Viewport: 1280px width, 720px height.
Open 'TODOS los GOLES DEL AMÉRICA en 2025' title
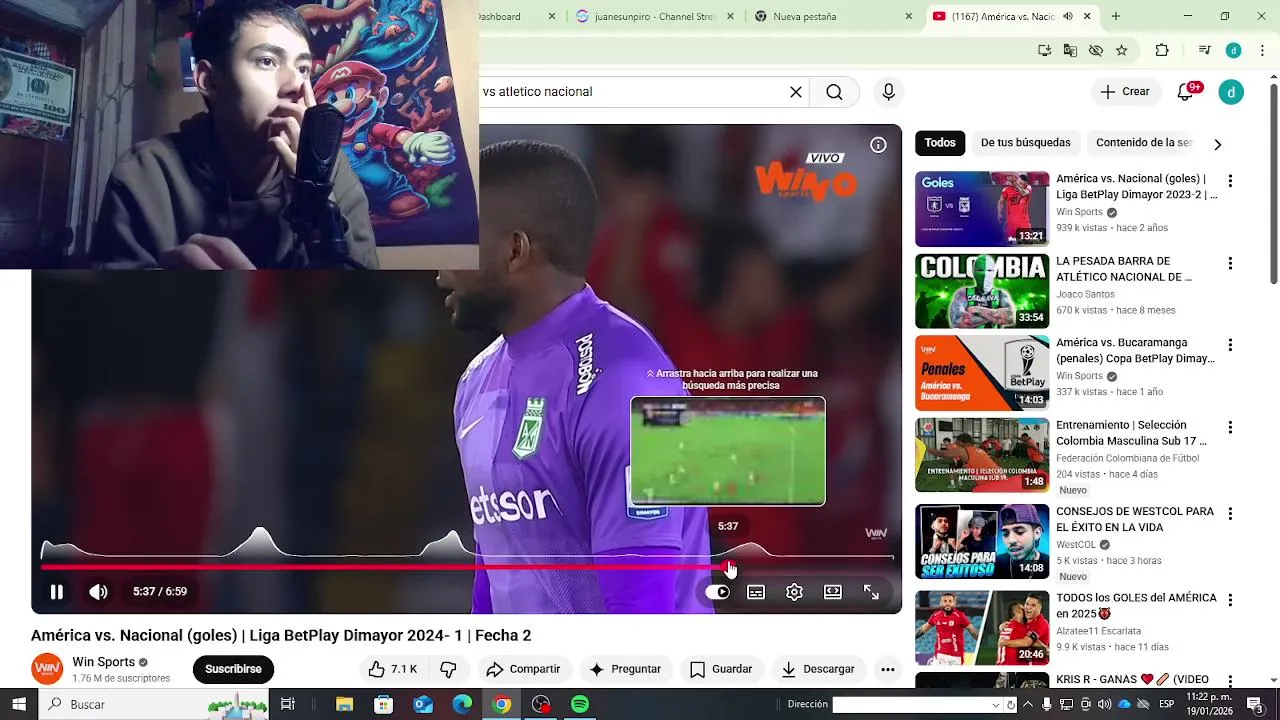pyautogui.click(x=1136, y=606)
